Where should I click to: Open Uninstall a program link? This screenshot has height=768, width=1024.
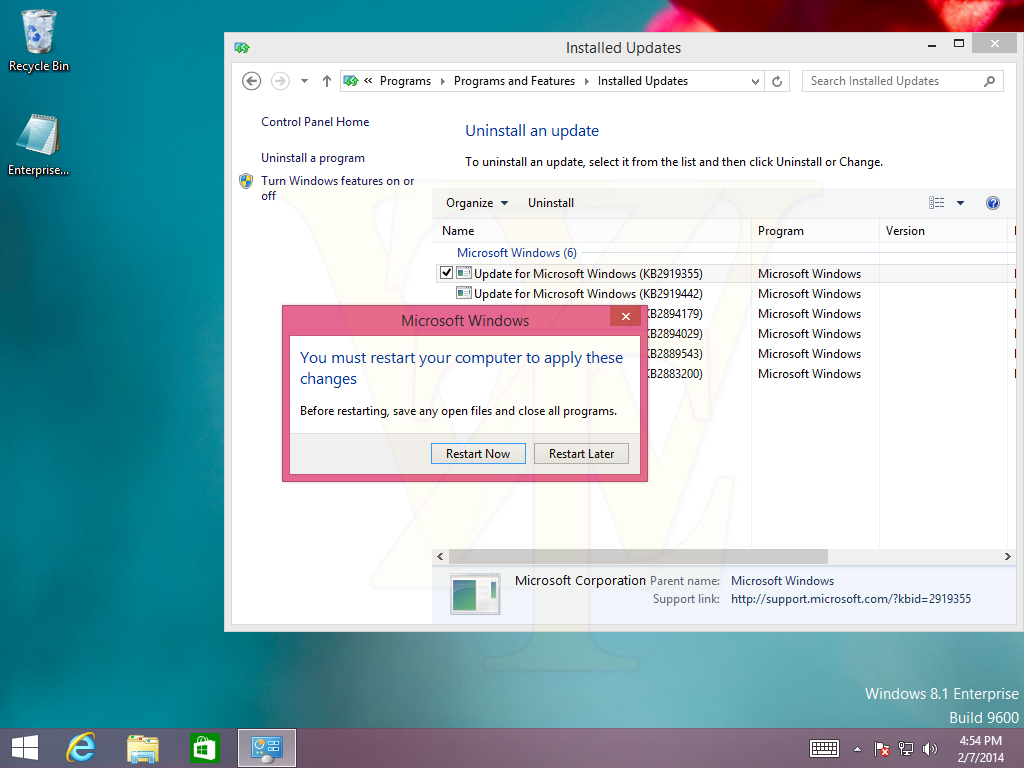coord(313,158)
